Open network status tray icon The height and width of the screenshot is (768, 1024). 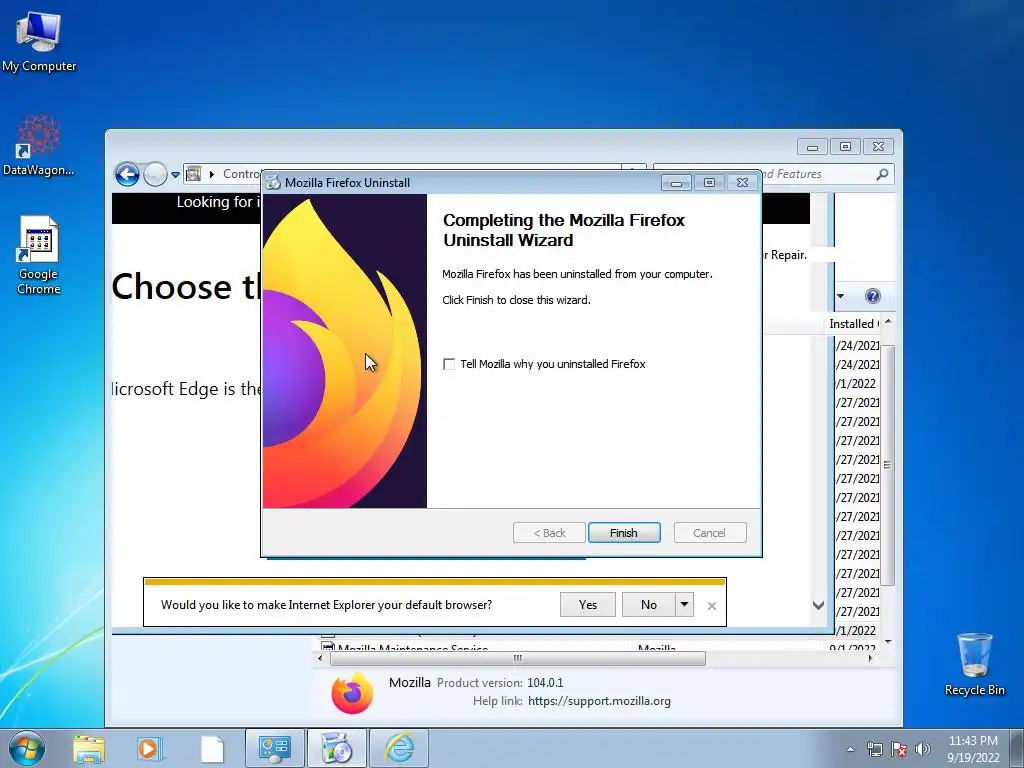click(874, 749)
